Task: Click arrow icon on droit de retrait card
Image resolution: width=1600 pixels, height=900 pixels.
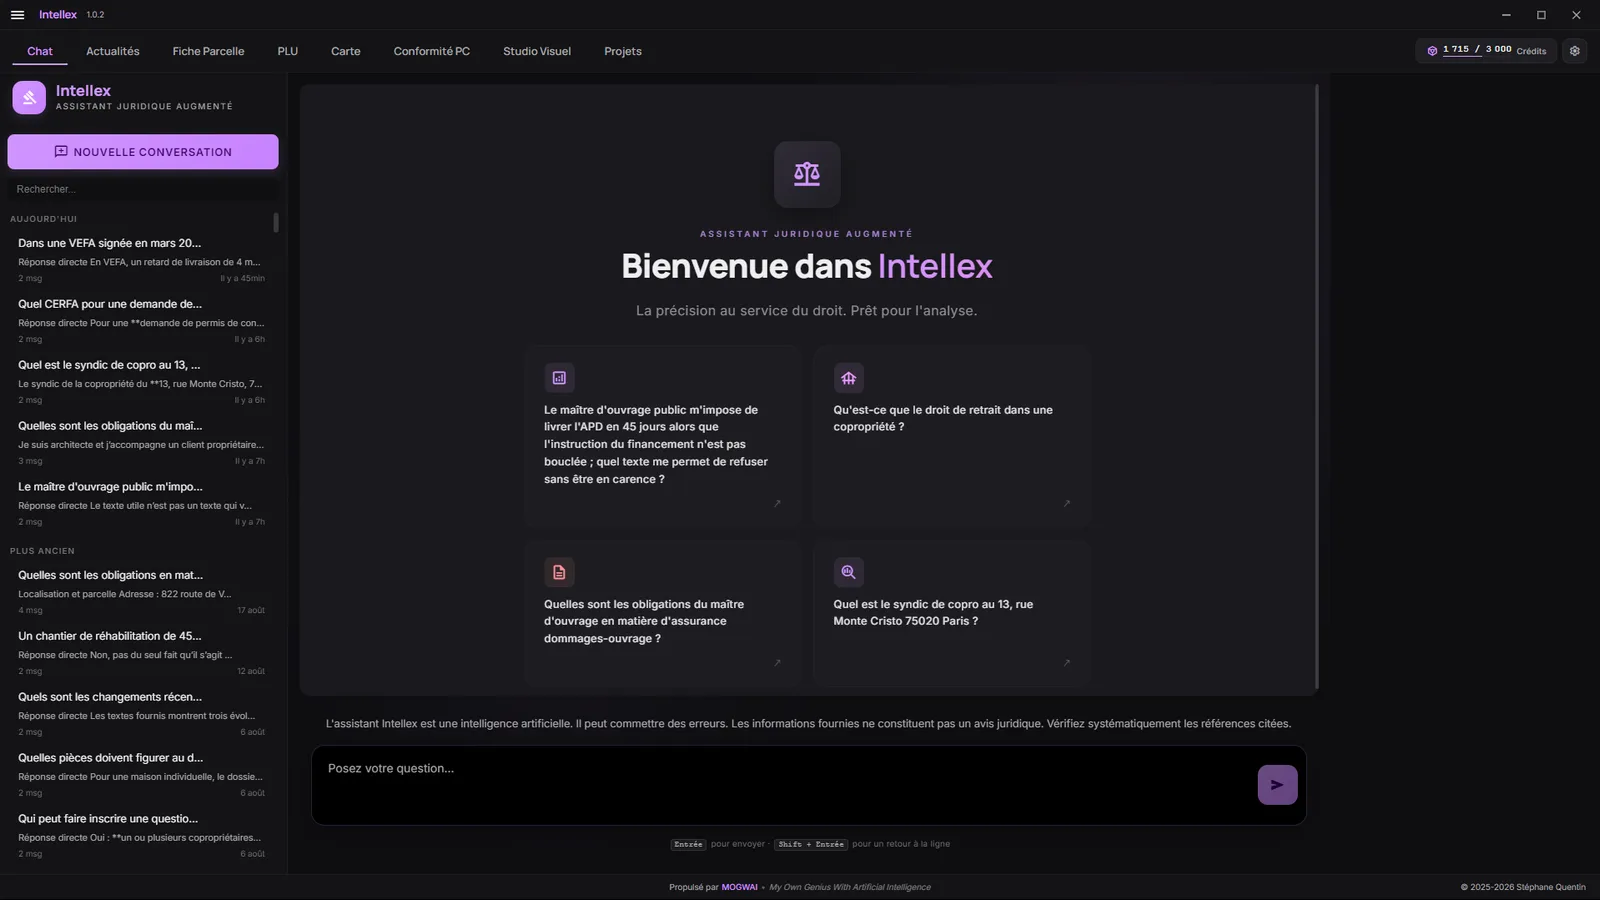Action: tap(1067, 503)
